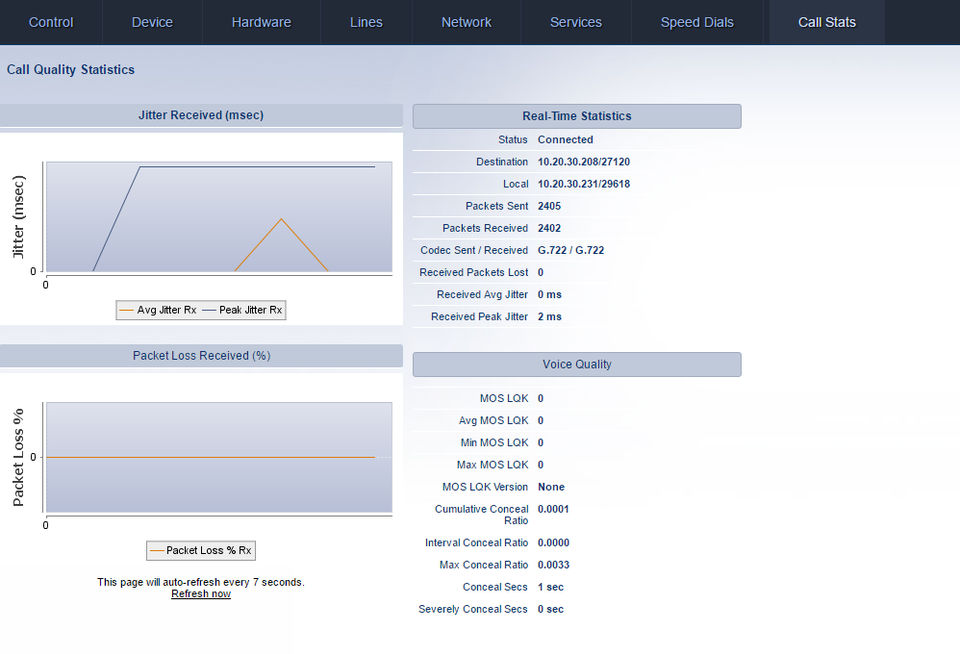Image resolution: width=960 pixels, height=654 pixels.
Task: Click the Voice Quality header
Action: [x=577, y=364]
